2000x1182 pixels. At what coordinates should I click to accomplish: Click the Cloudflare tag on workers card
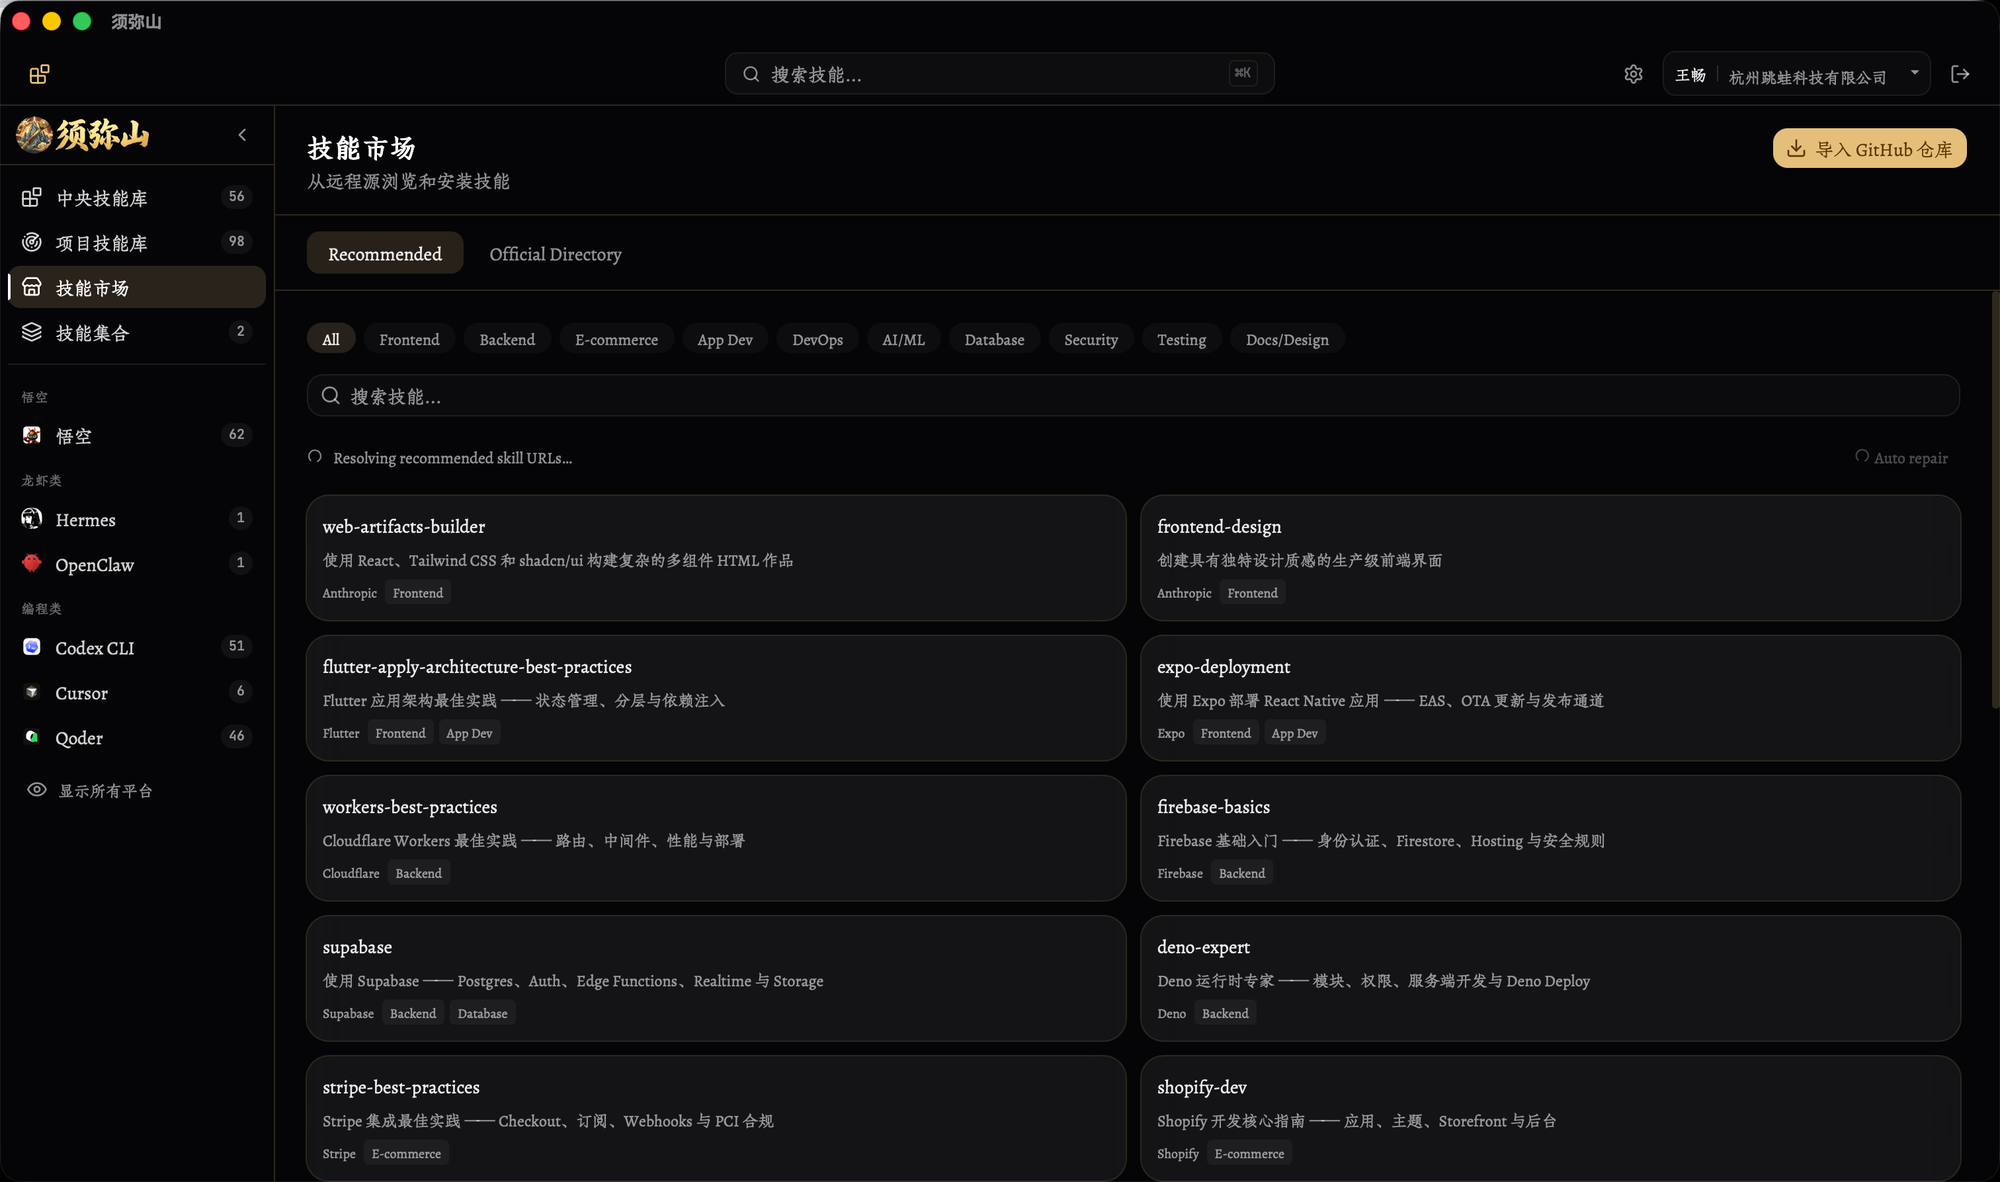pos(351,873)
